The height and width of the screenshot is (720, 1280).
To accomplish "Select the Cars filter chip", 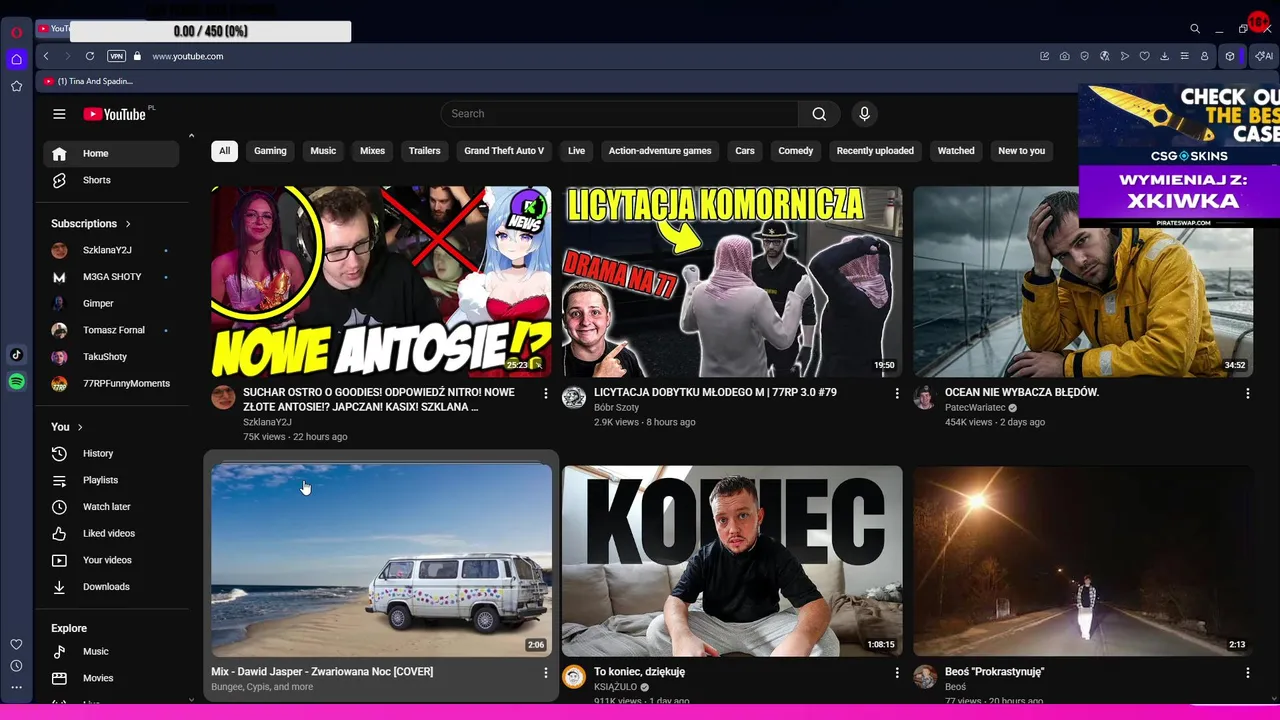I will (x=745, y=151).
